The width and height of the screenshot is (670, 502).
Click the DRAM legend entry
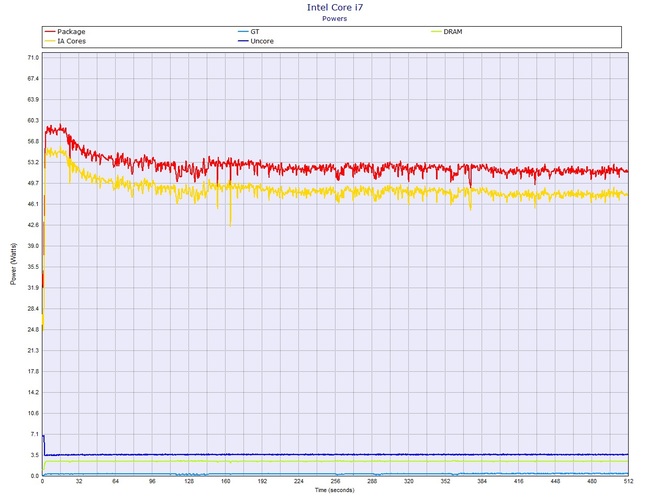(447, 32)
